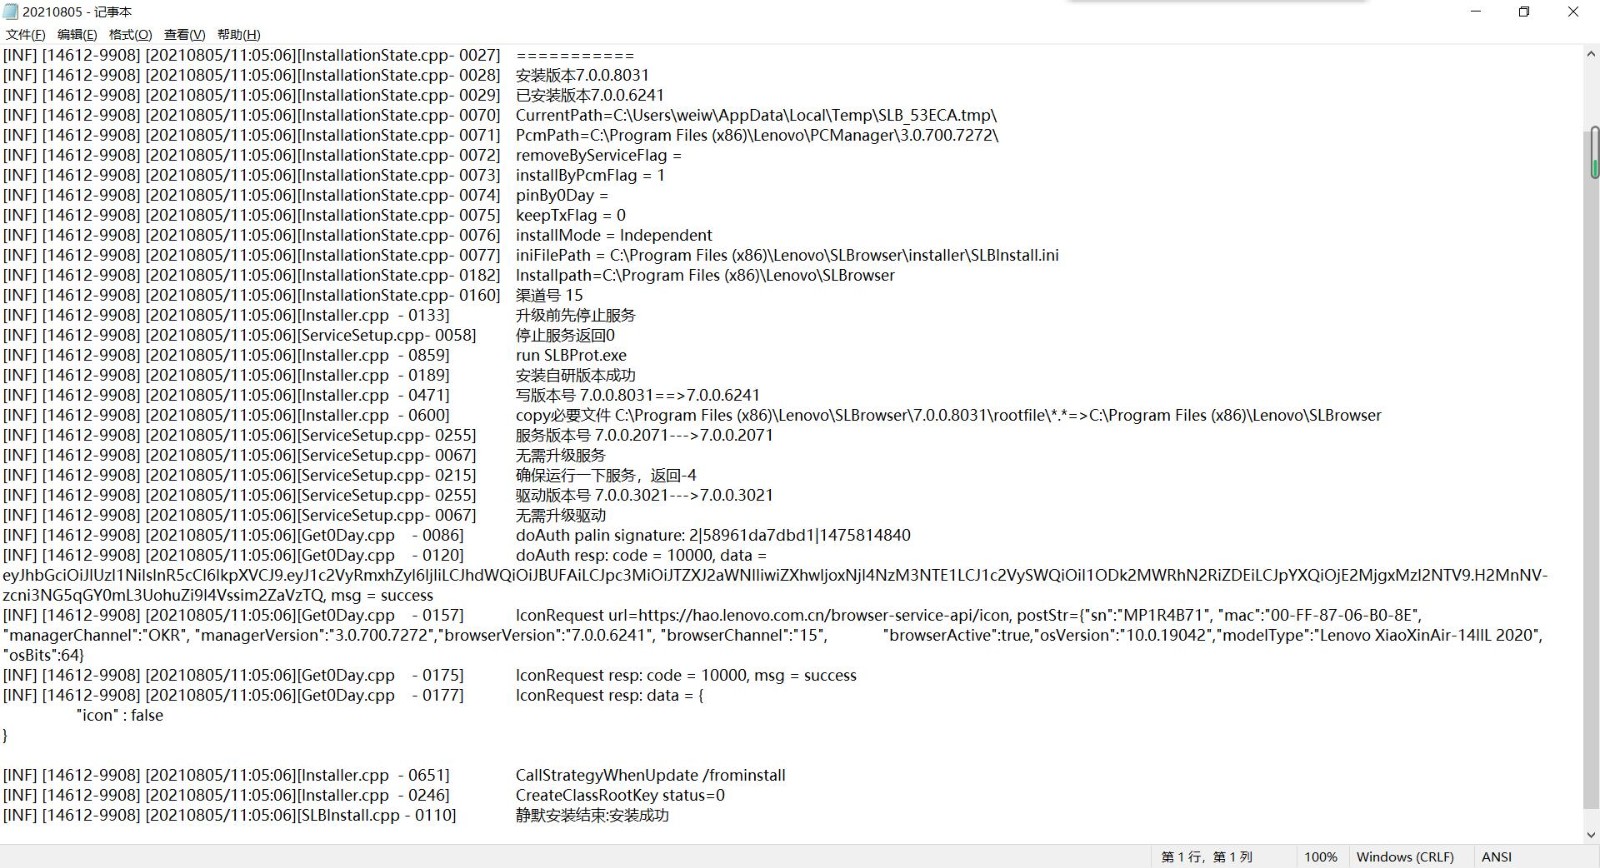1600x868 pixels.
Task: Click the text pinBy0Day =
Action: (562, 195)
